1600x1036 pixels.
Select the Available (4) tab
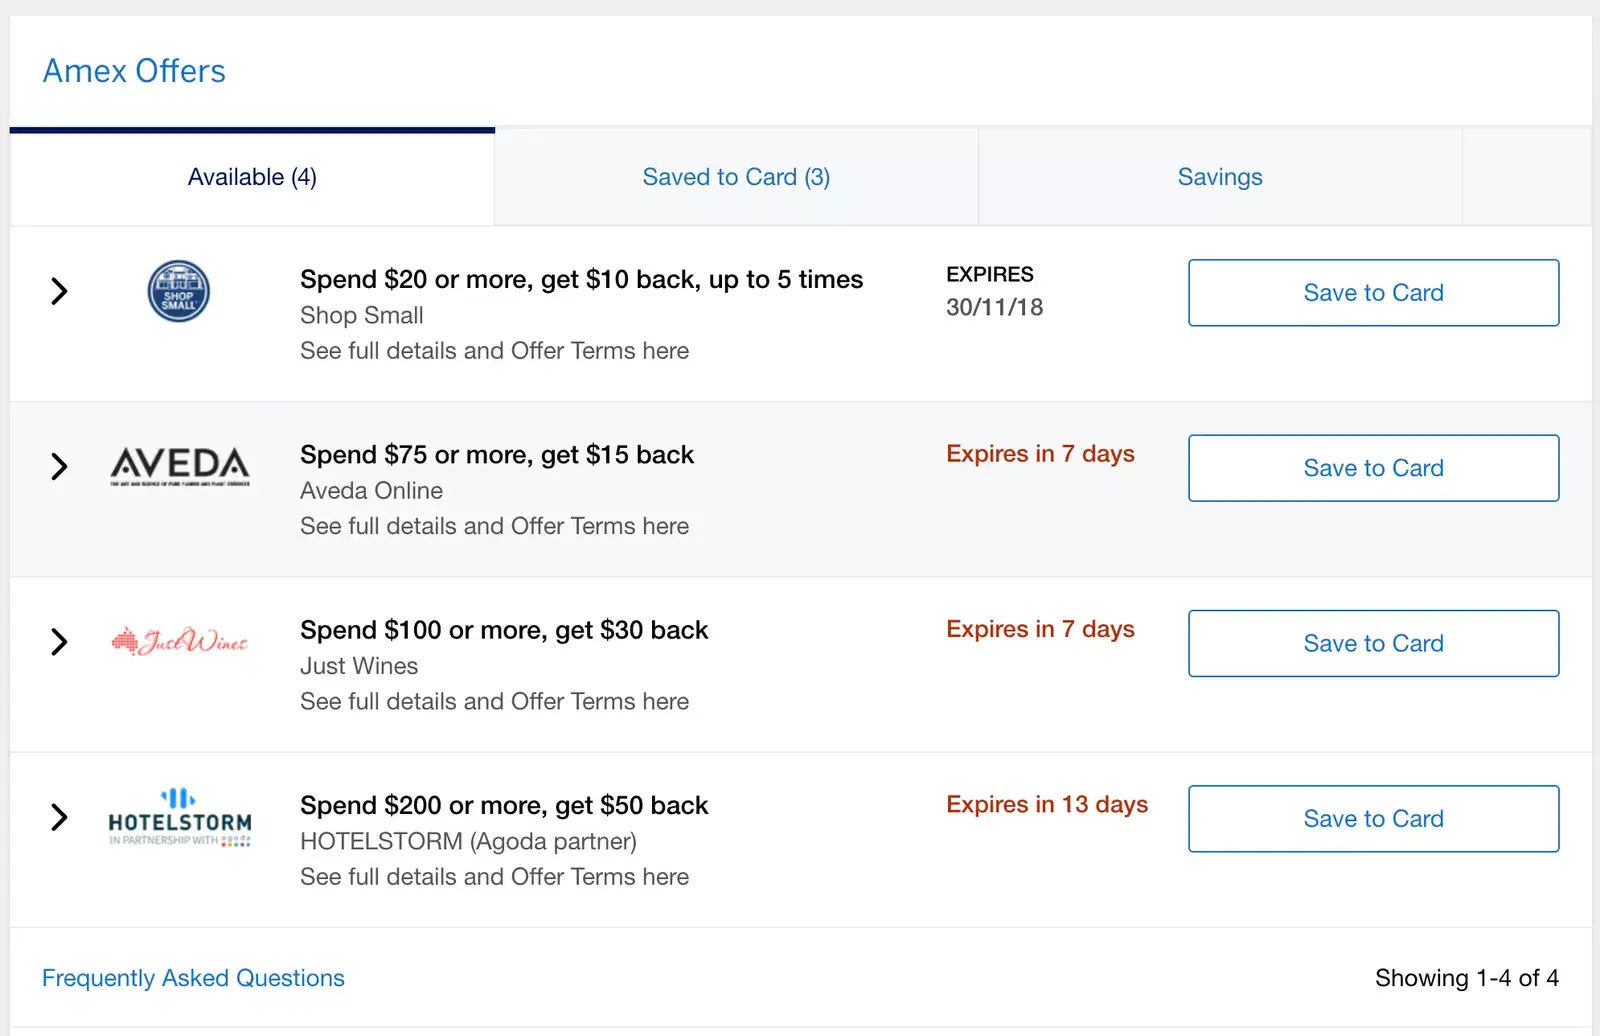252,177
